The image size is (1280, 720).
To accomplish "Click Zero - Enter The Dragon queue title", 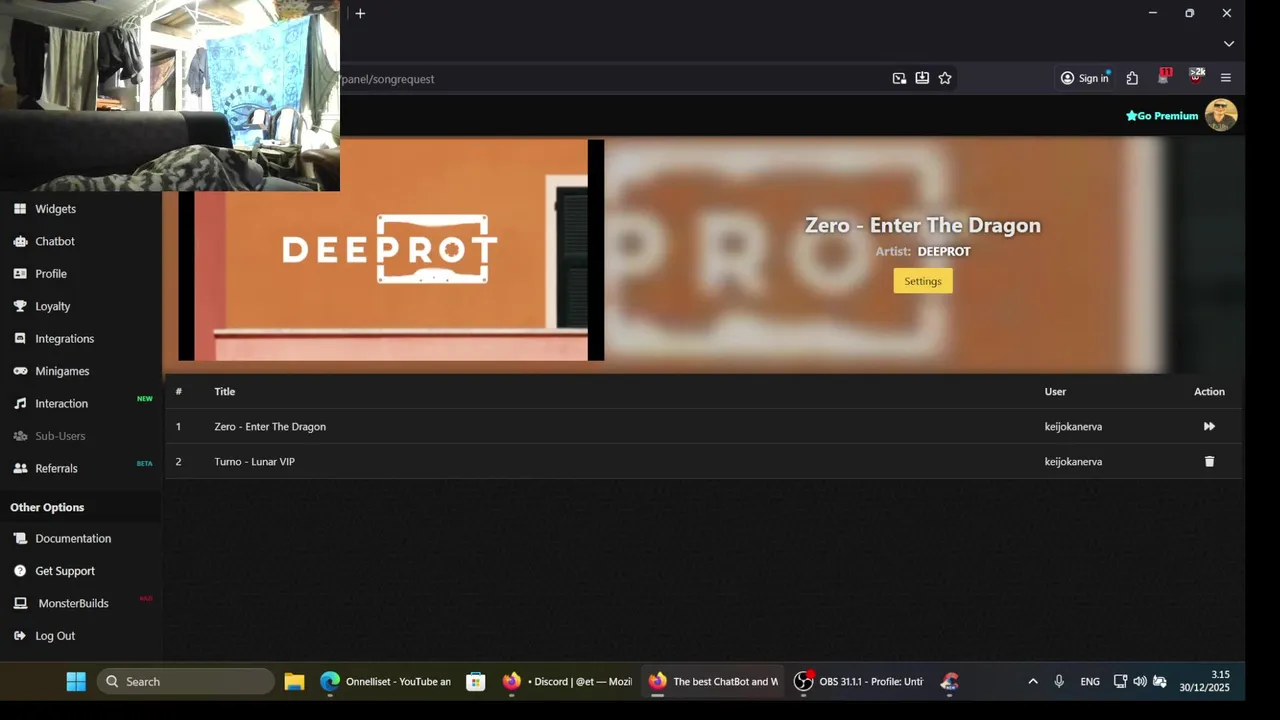I will [x=270, y=426].
